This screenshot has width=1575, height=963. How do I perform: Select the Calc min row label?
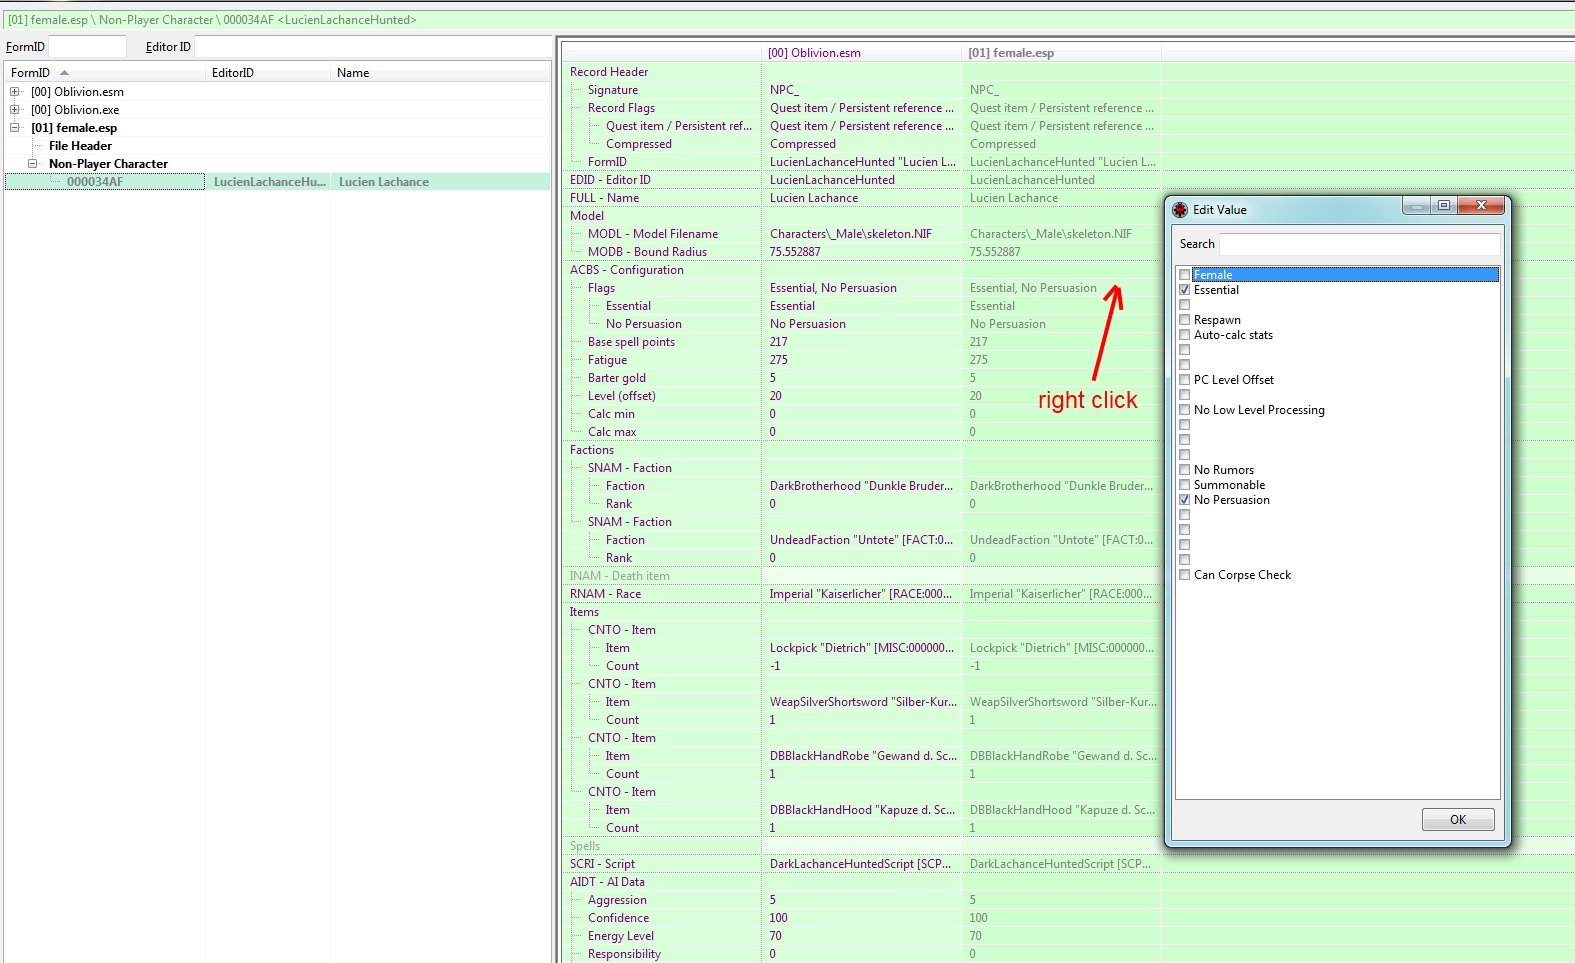pos(611,414)
